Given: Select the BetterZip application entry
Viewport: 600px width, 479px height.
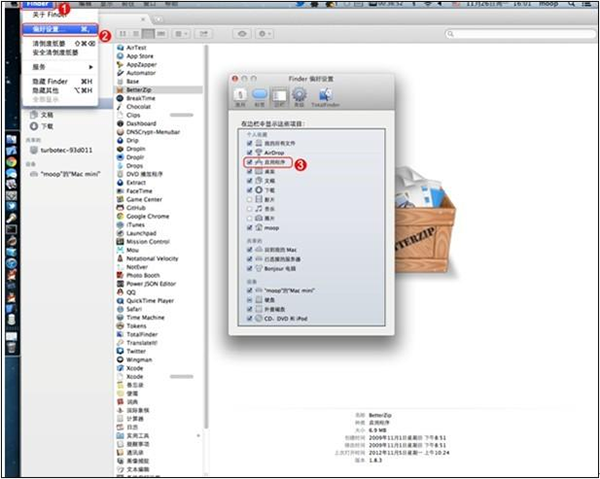Looking at the screenshot, I should pyautogui.click(x=142, y=89).
